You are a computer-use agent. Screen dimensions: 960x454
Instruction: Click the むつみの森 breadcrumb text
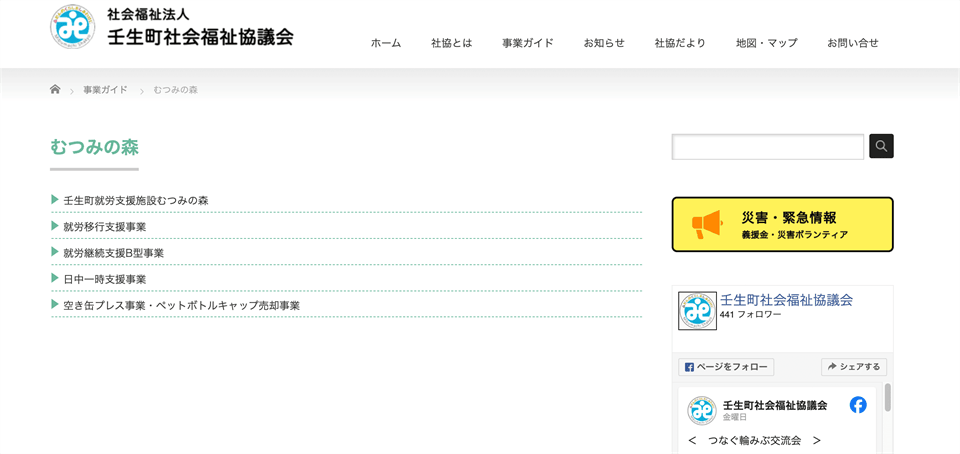(x=176, y=90)
